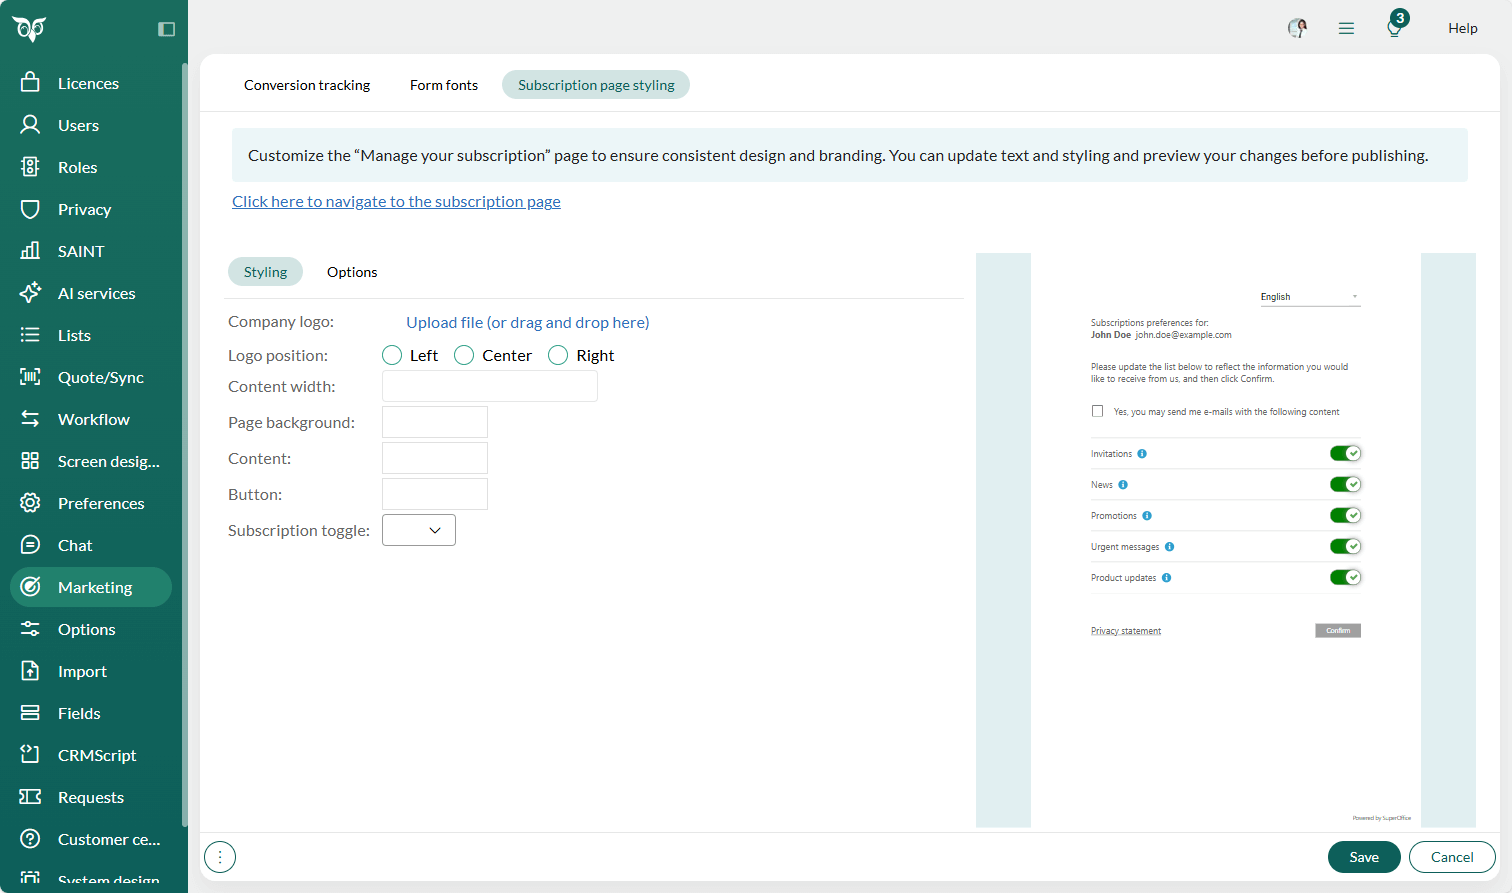This screenshot has height=893, width=1512.
Task: Switch to the Conversion tracking tab
Action: pyautogui.click(x=307, y=85)
